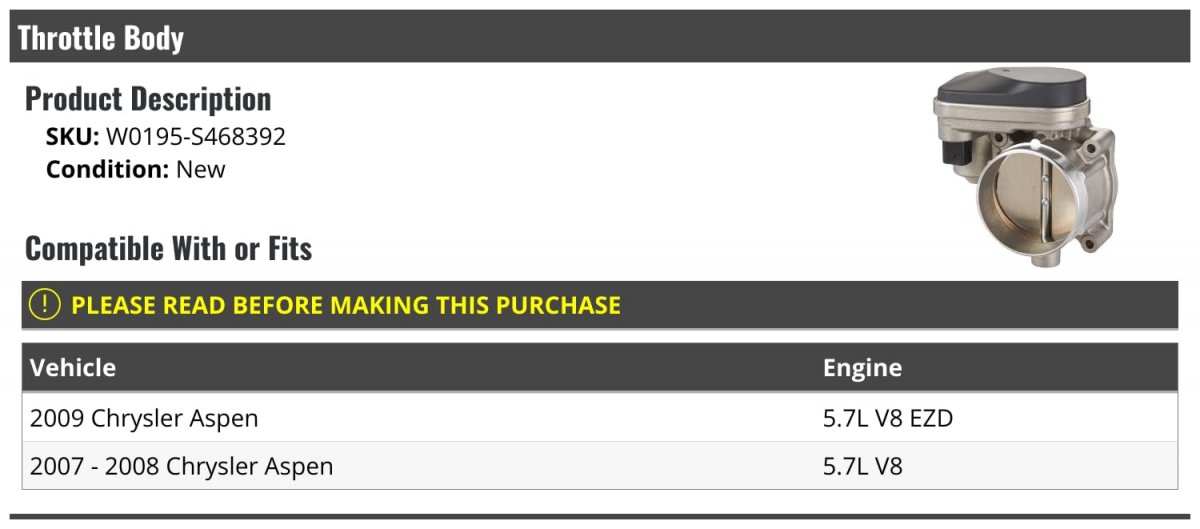Click the Throttle Body title text

click(x=101, y=38)
